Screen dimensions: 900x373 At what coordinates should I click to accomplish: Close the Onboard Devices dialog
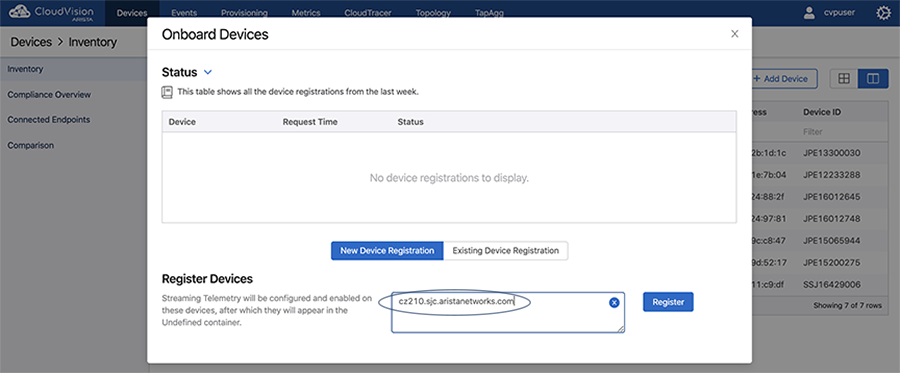[735, 34]
